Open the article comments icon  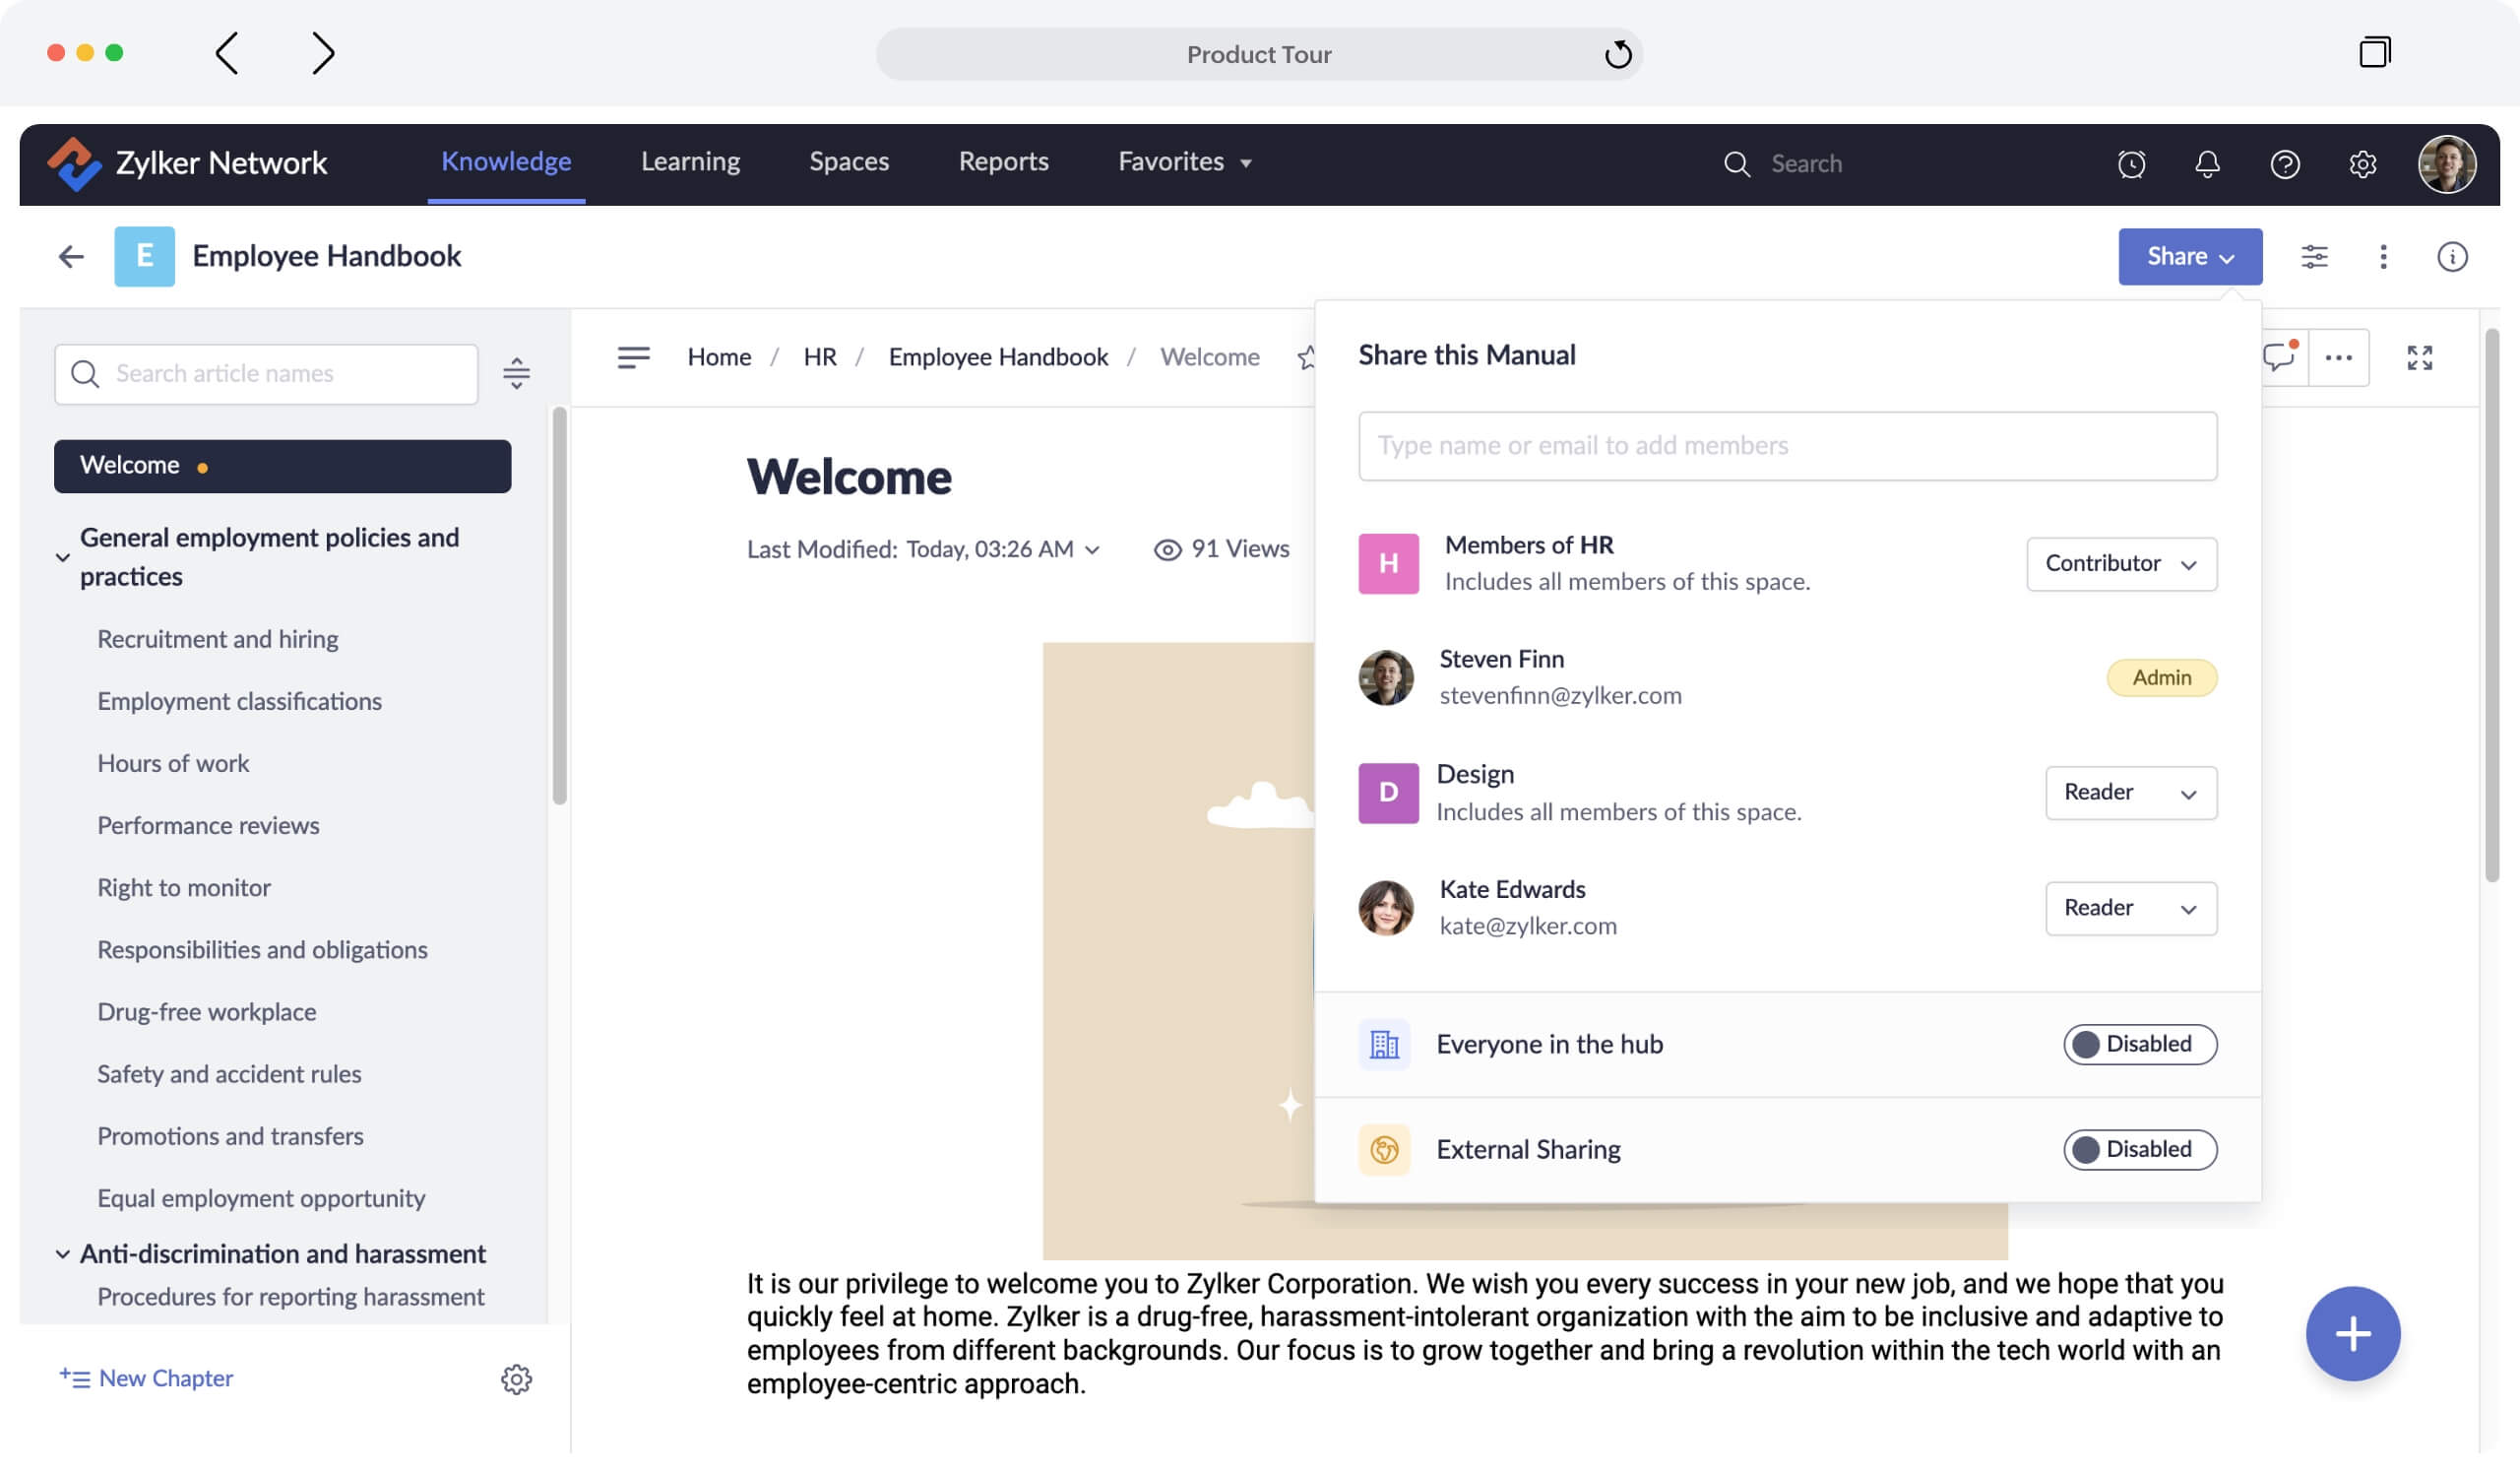(2279, 357)
